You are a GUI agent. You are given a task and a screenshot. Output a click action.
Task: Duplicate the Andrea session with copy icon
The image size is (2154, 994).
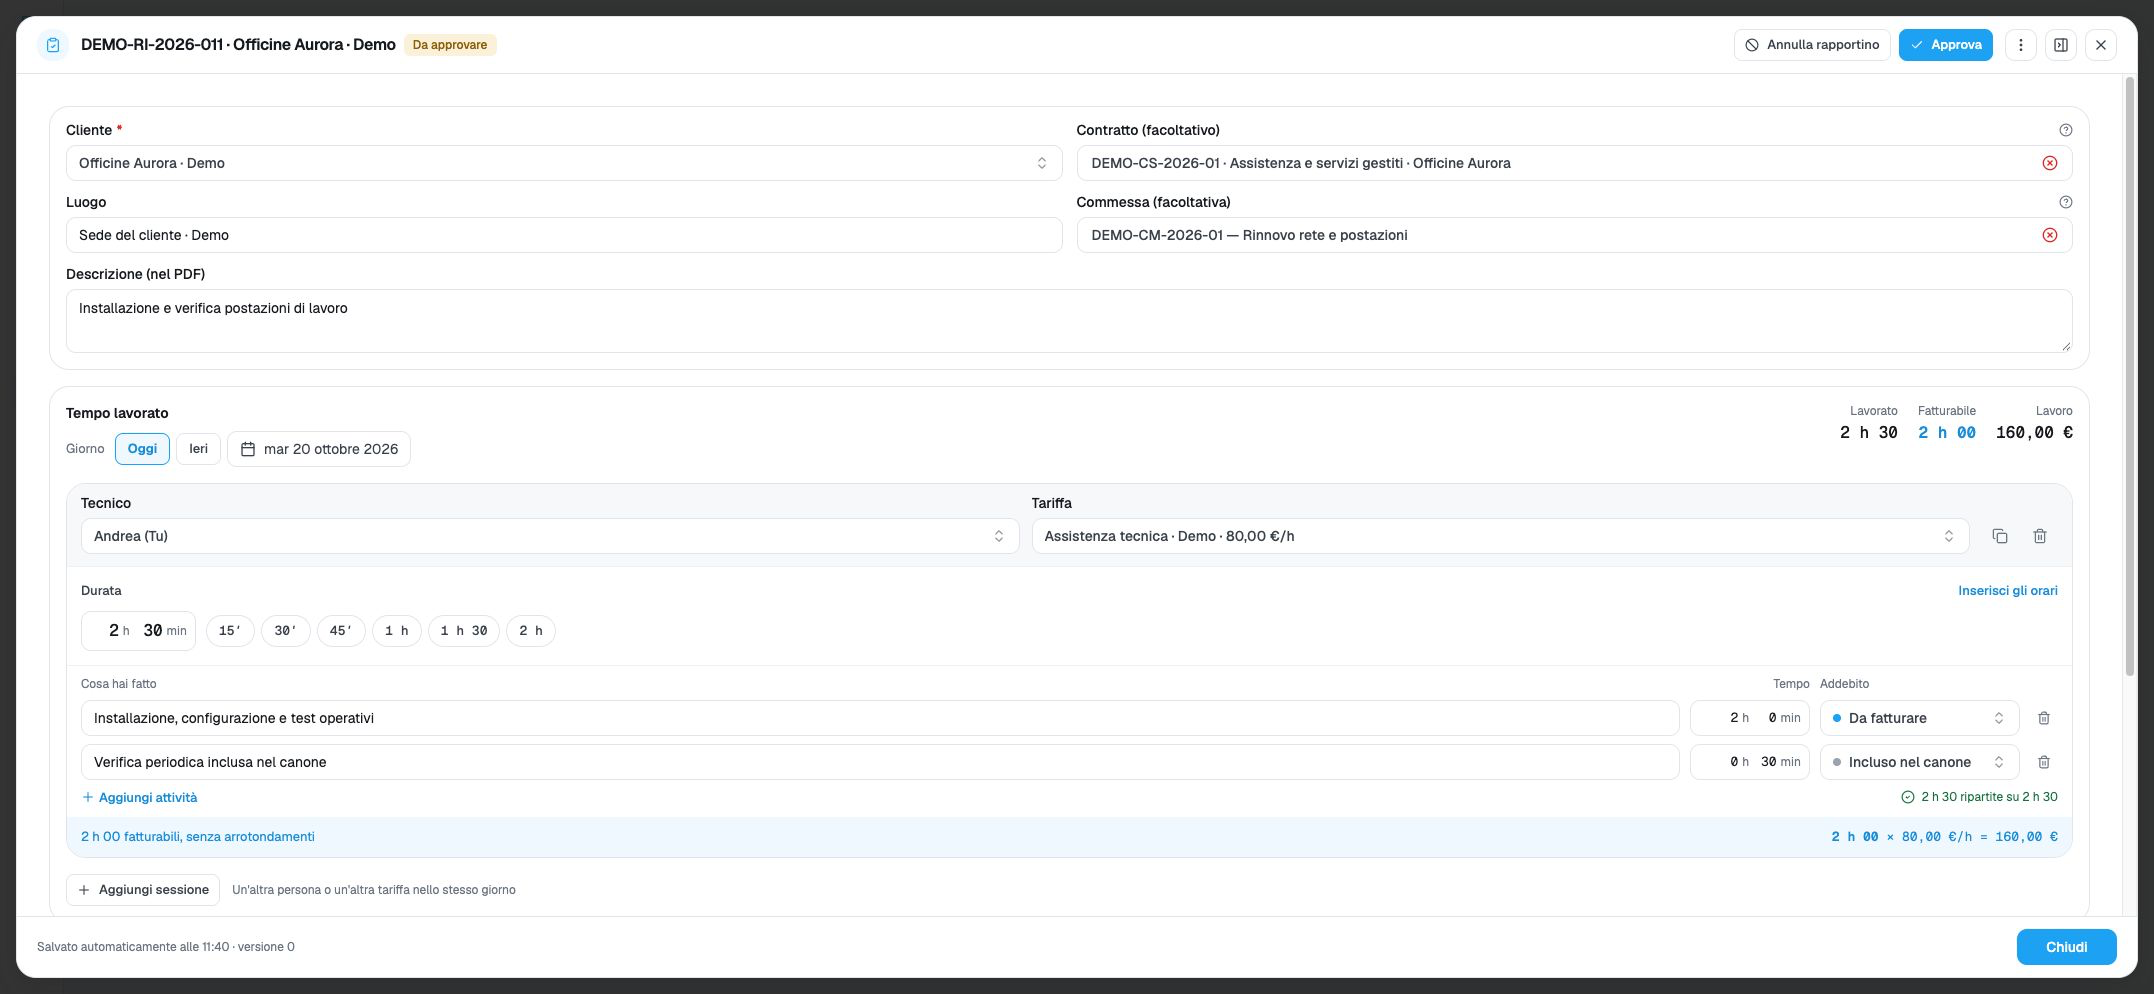point(1999,536)
